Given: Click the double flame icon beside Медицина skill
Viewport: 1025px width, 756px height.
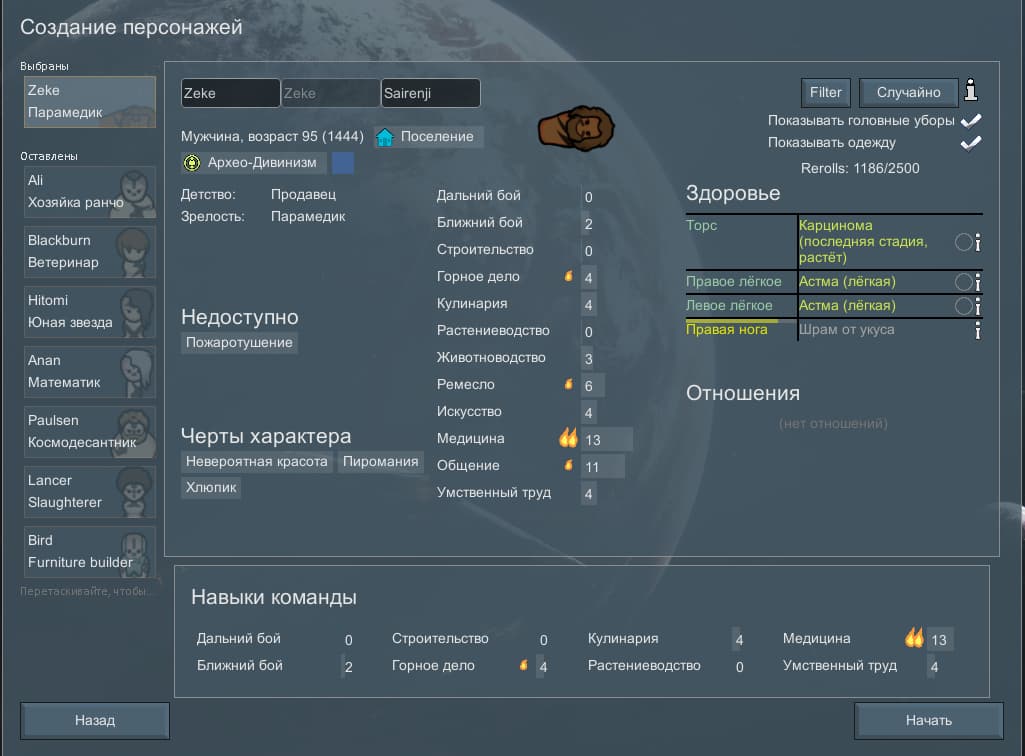Looking at the screenshot, I should [568, 438].
